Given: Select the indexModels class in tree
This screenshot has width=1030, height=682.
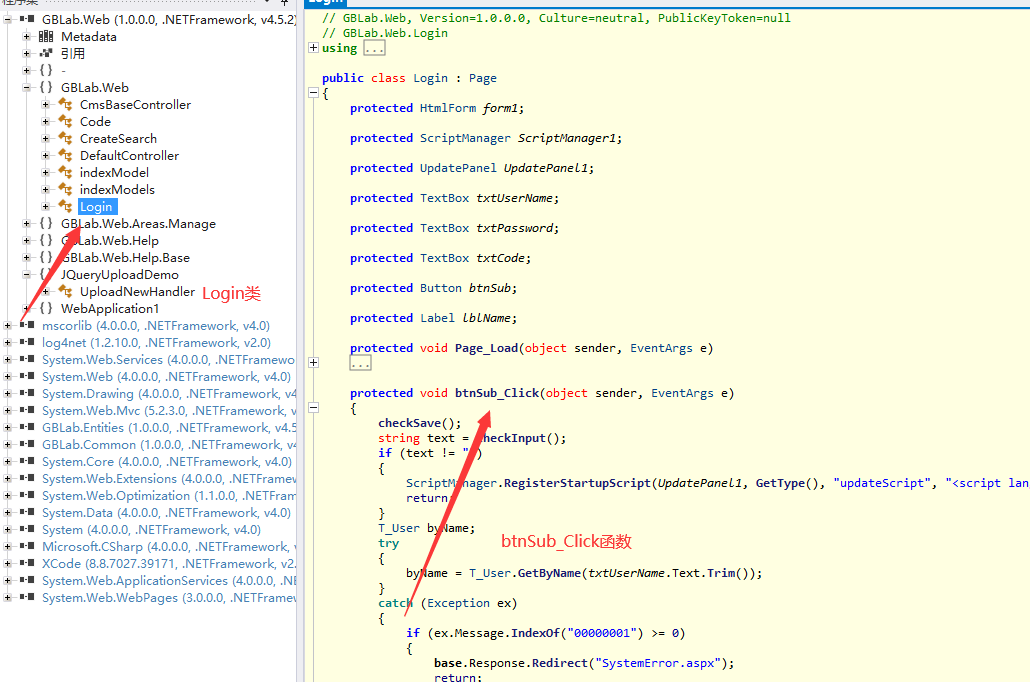Looking at the screenshot, I should 117,190.
